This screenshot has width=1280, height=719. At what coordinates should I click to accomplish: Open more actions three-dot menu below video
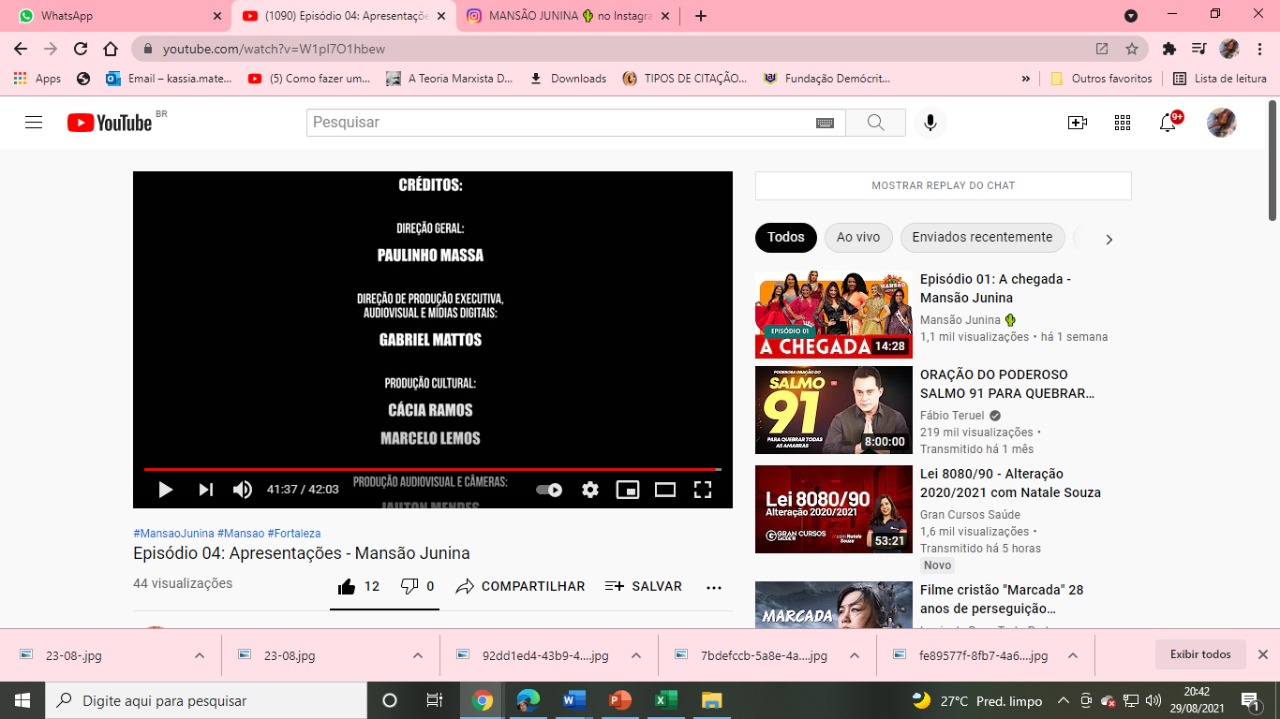click(714, 587)
